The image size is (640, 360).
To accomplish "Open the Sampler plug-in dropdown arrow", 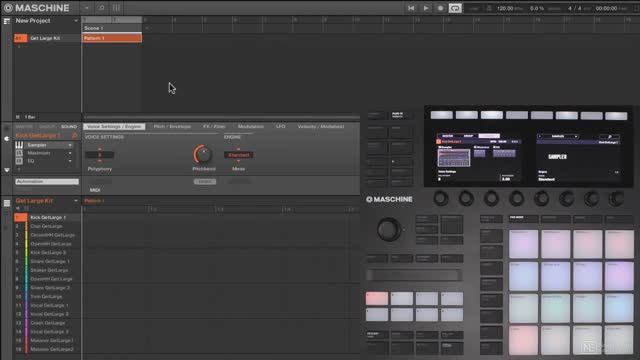I will (70, 145).
